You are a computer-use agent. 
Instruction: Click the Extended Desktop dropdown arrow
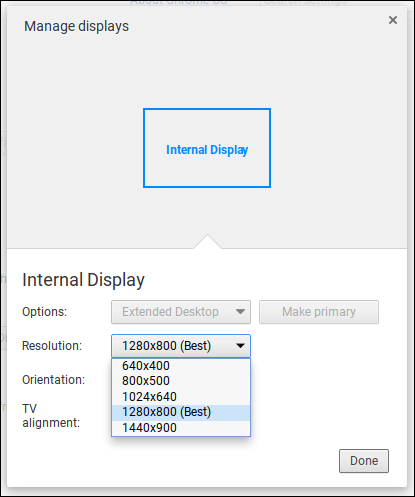point(240,312)
